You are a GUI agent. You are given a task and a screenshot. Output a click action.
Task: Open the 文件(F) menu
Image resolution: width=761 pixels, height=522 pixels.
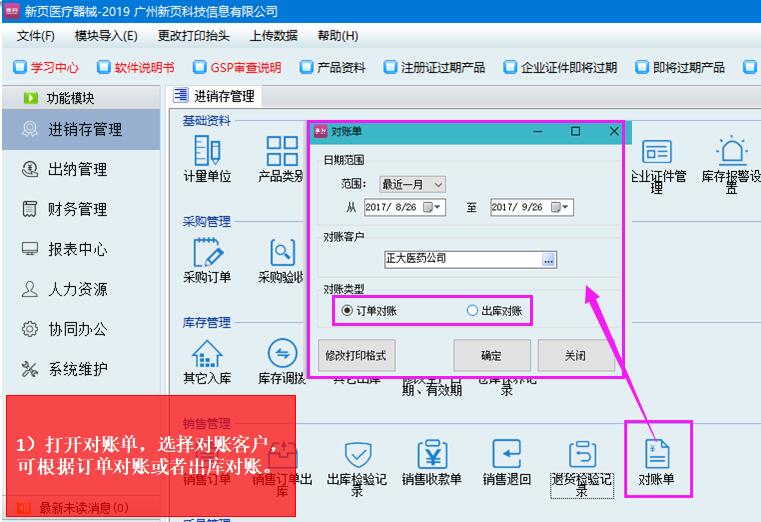coord(36,36)
